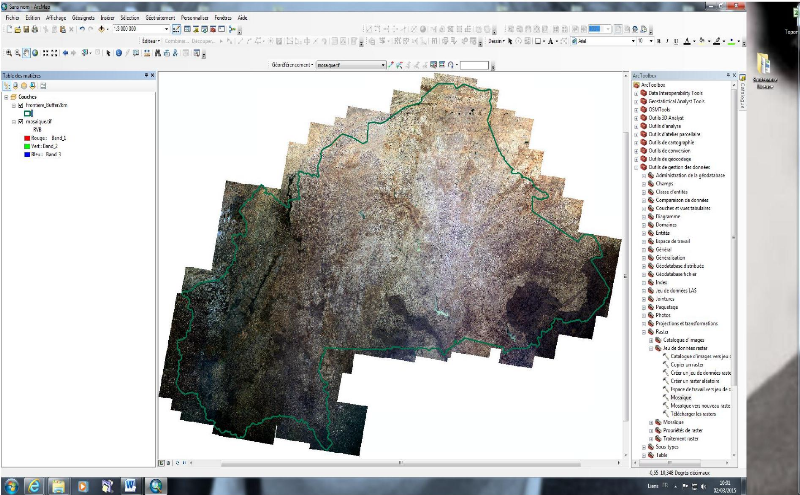Open the Sélection menu

tap(129, 18)
